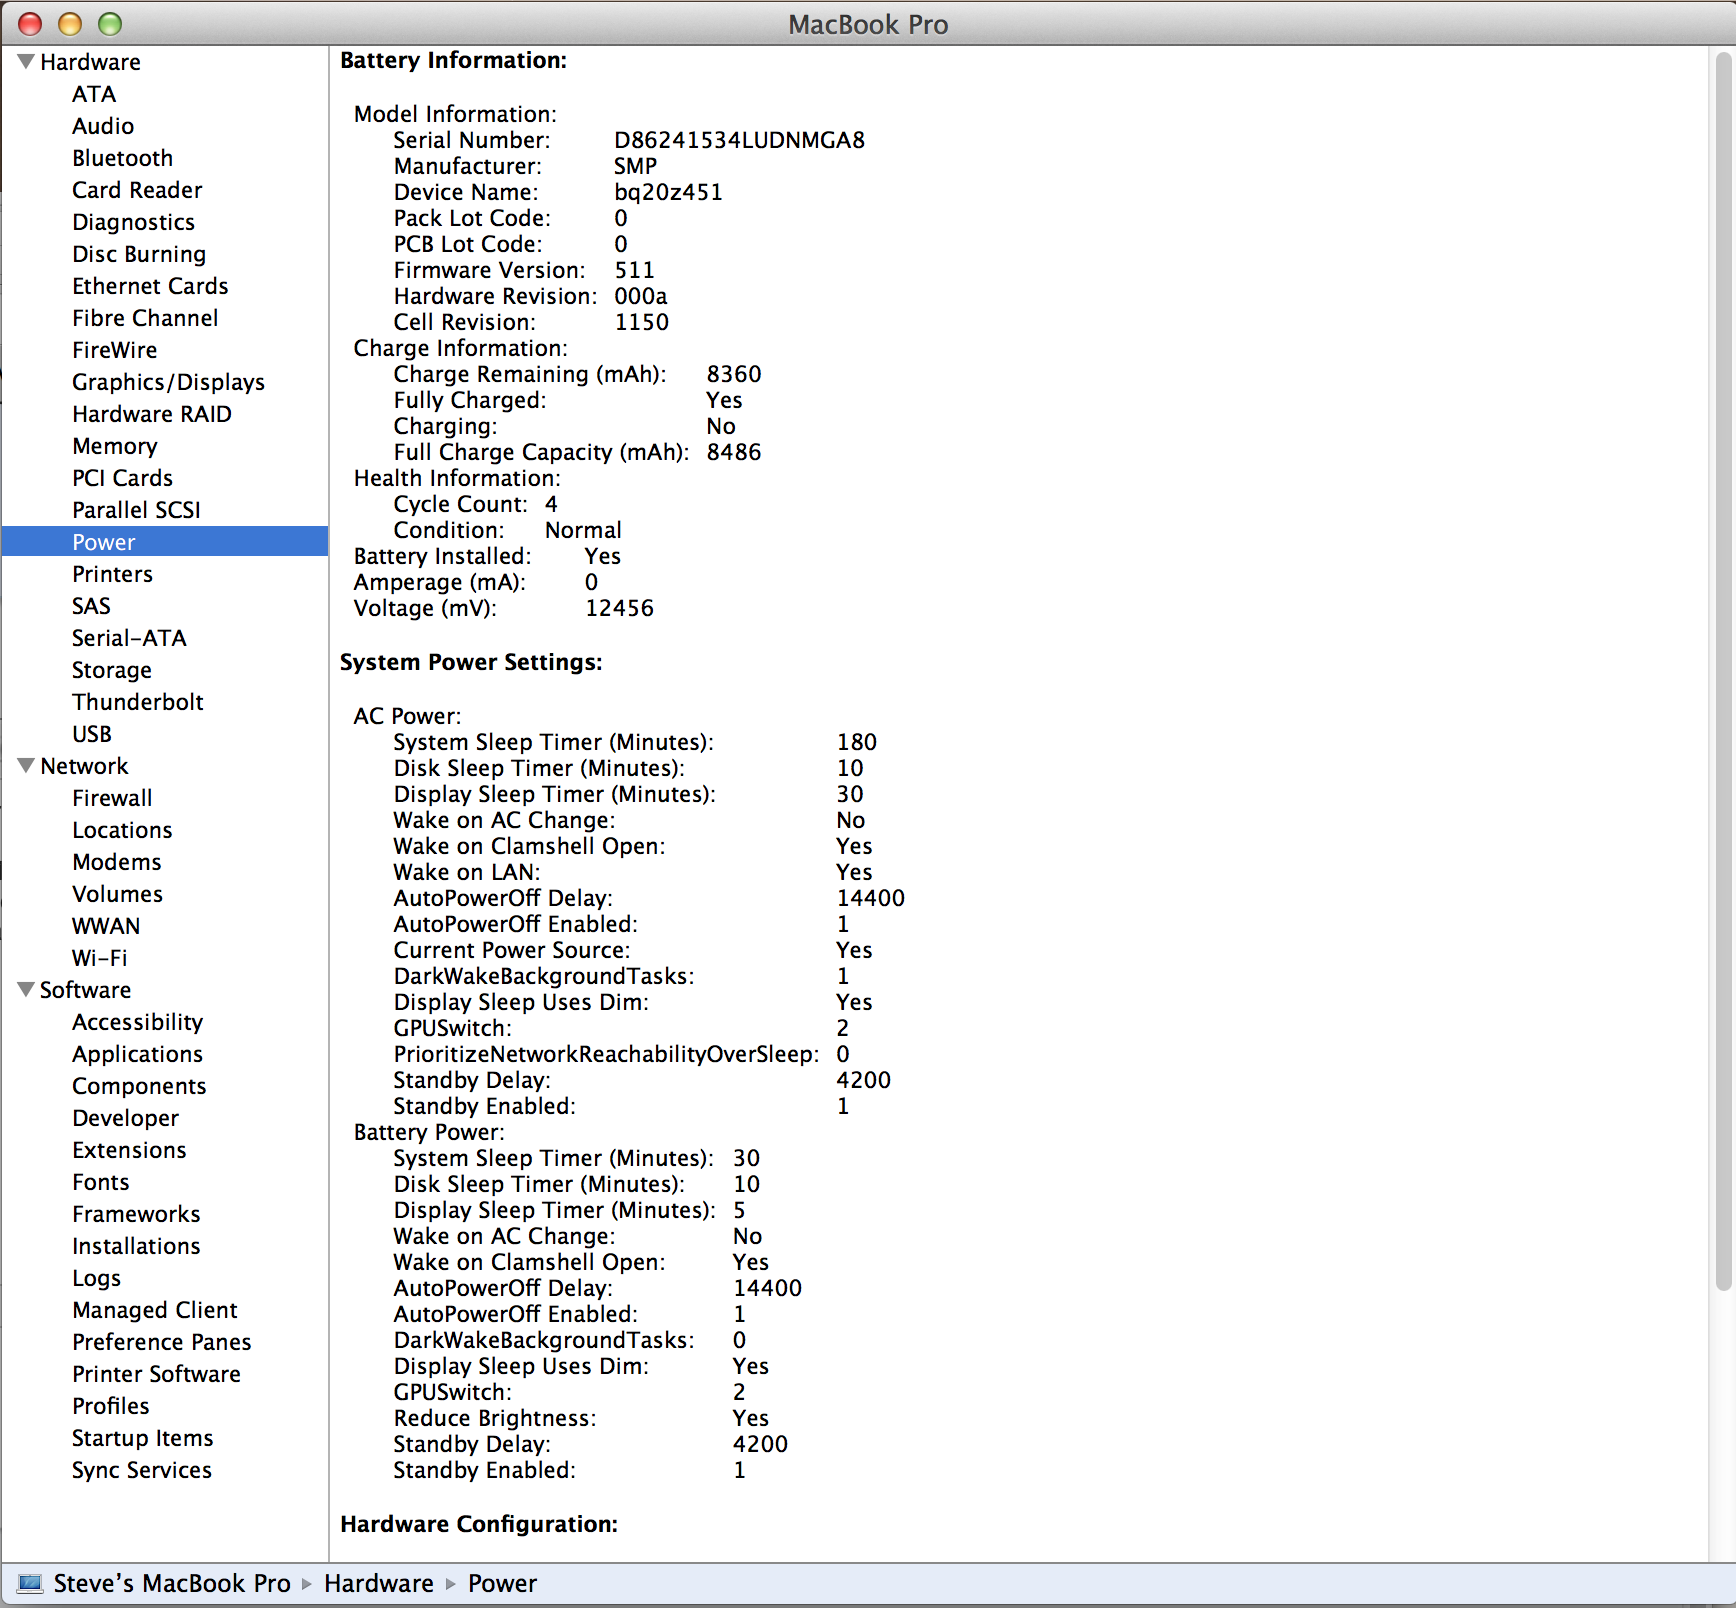Open the Storage section

pos(112,670)
